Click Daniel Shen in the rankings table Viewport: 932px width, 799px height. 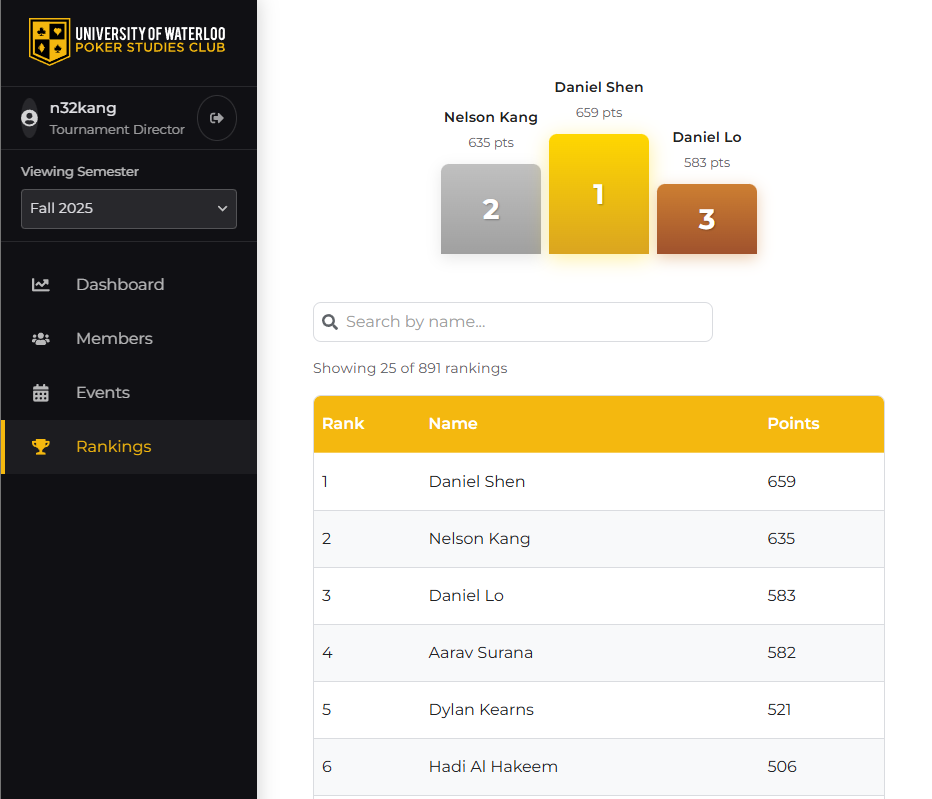(x=477, y=482)
